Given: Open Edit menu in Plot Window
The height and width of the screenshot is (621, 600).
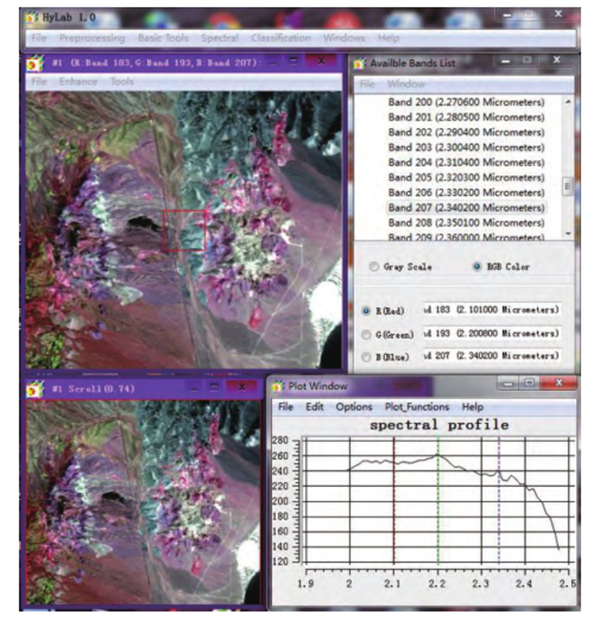Looking at the screenshot, I should tap(314, 407).
